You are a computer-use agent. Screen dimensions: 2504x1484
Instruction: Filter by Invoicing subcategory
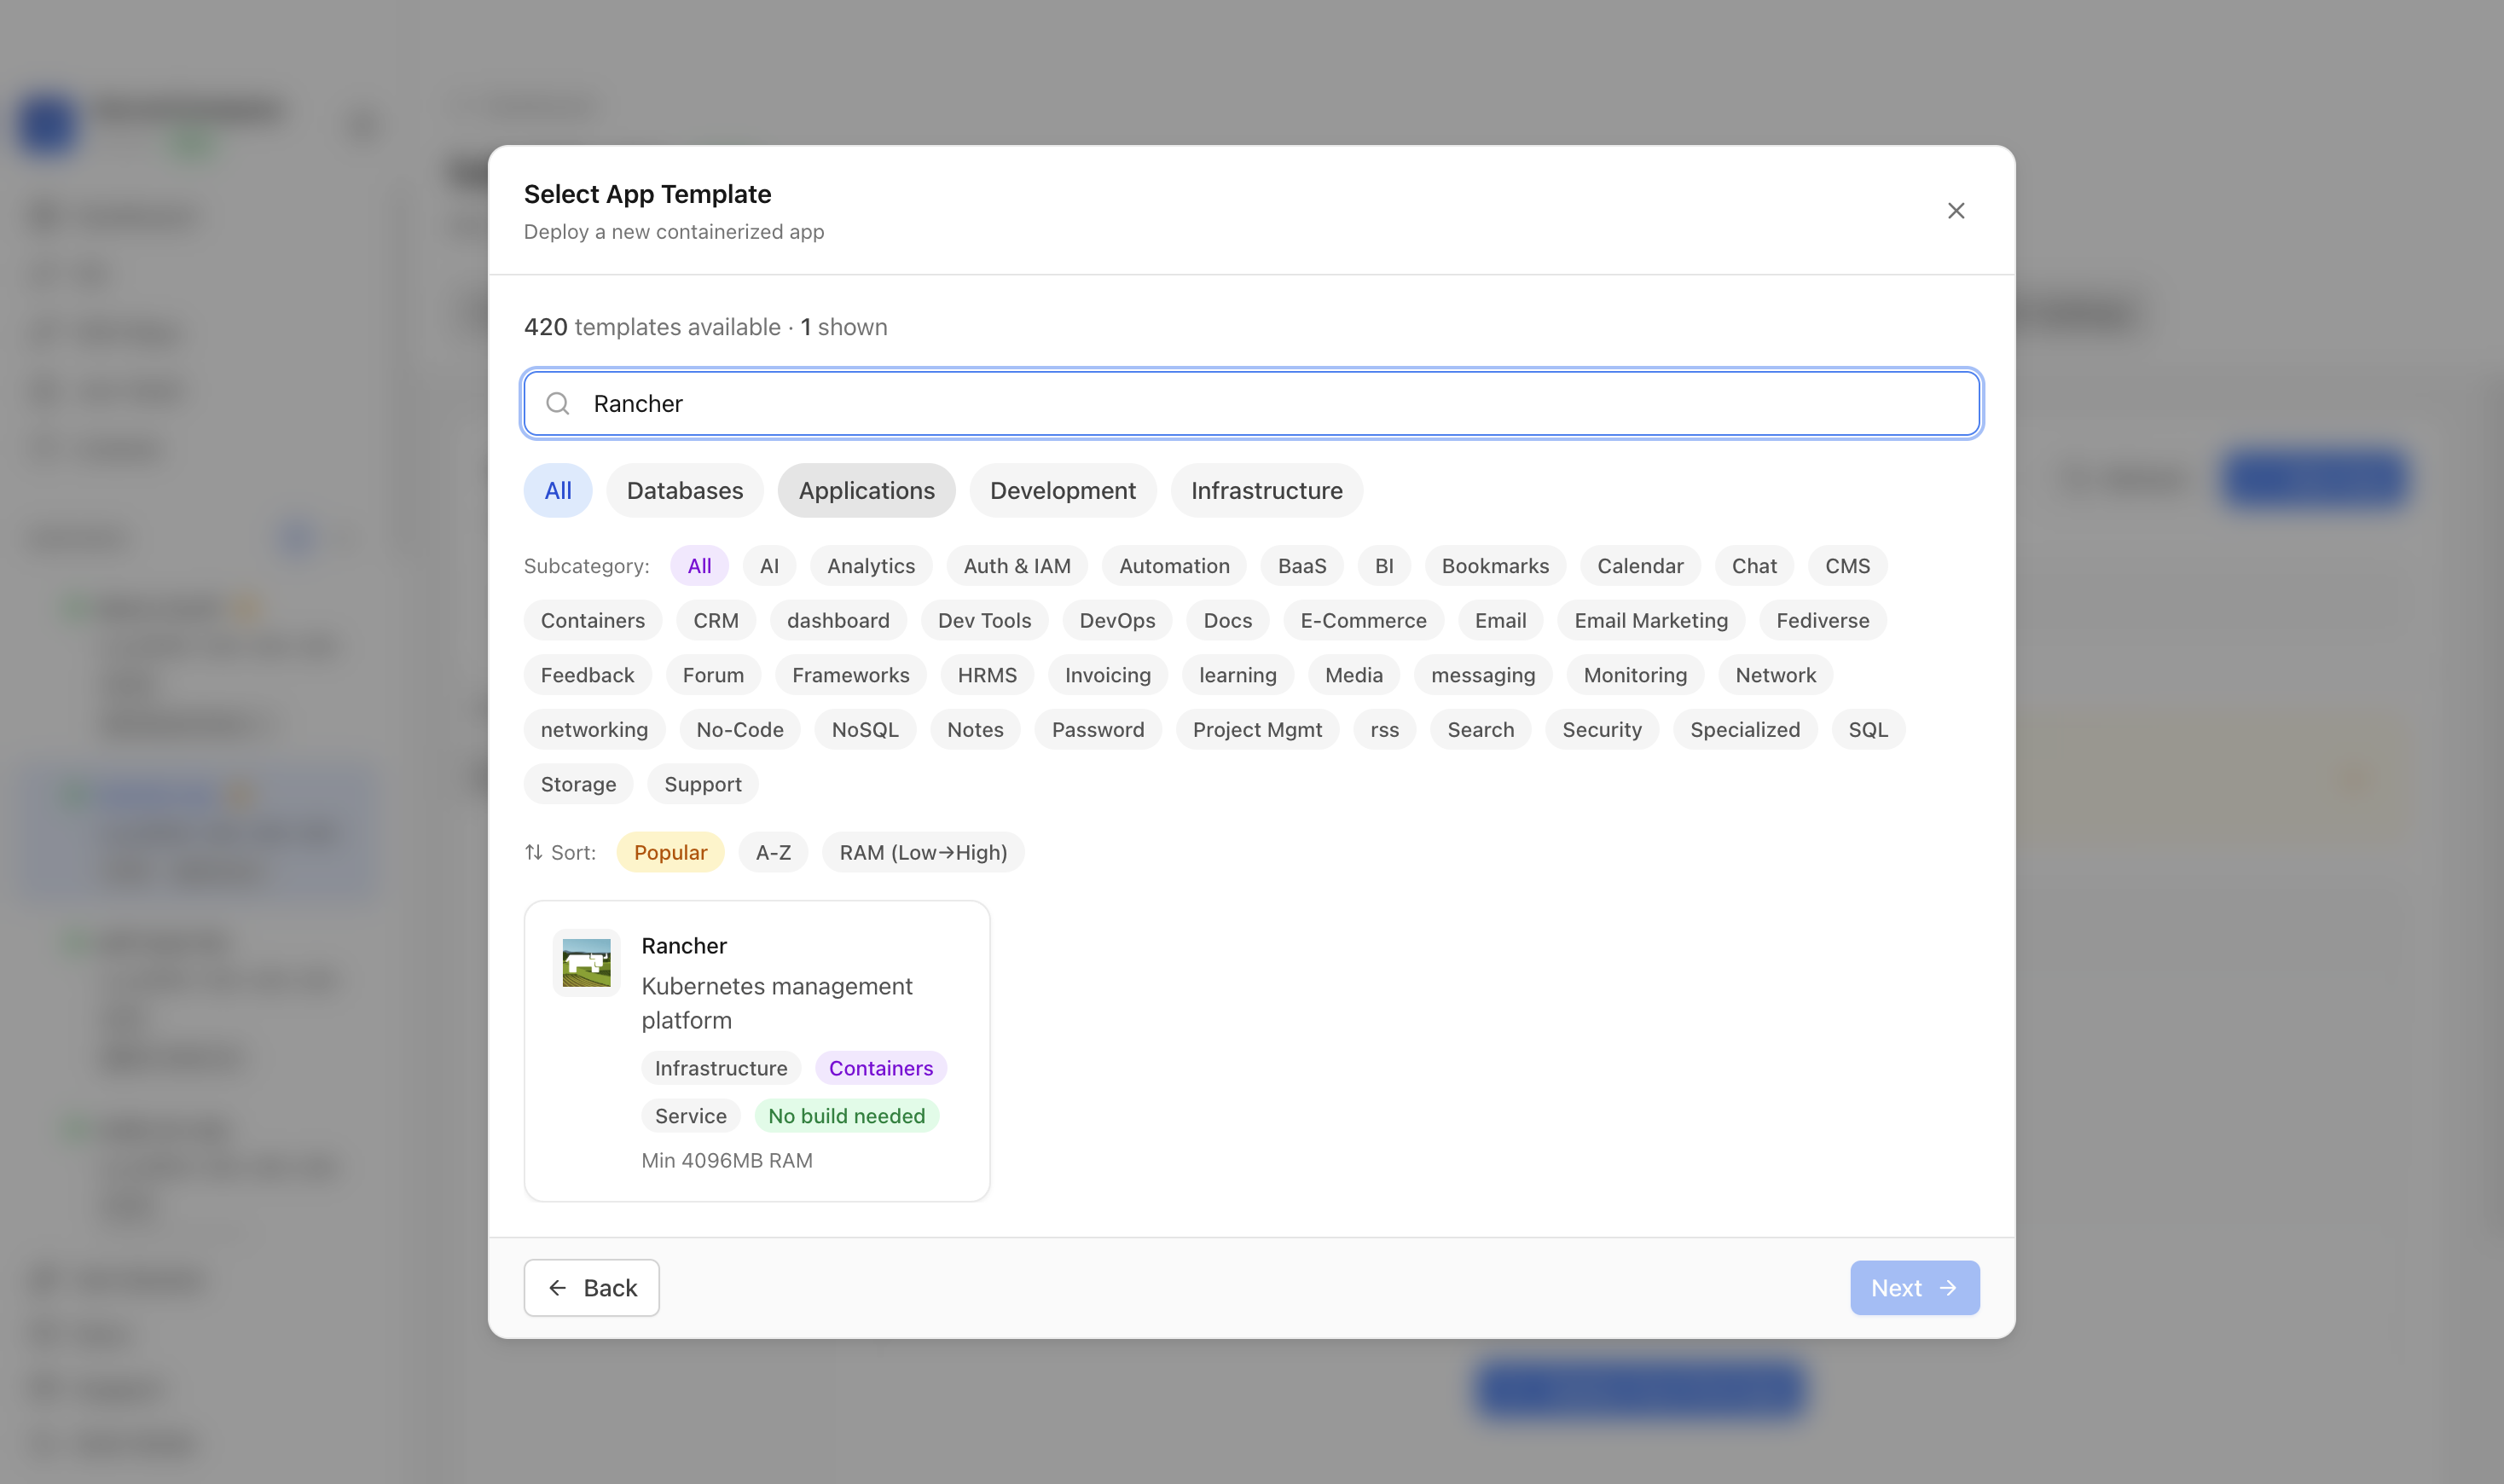coord(1108,675)
